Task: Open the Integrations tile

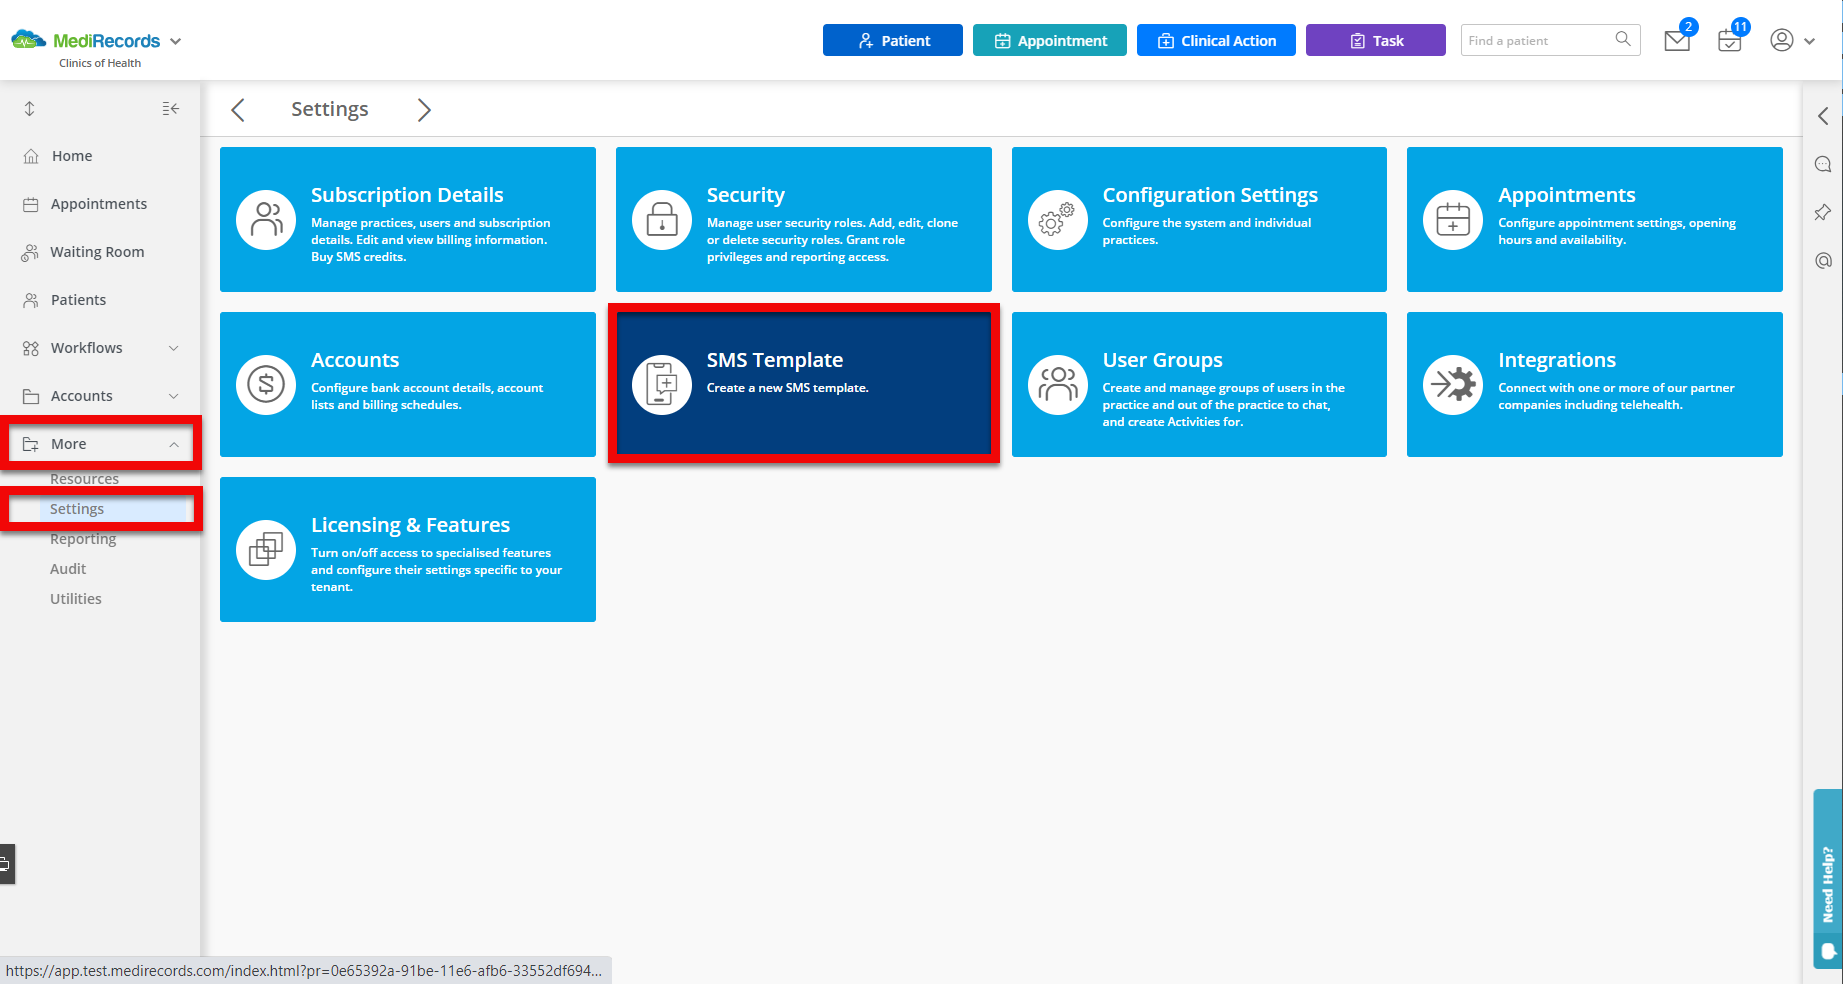Action: click(x=1595, y=384)
